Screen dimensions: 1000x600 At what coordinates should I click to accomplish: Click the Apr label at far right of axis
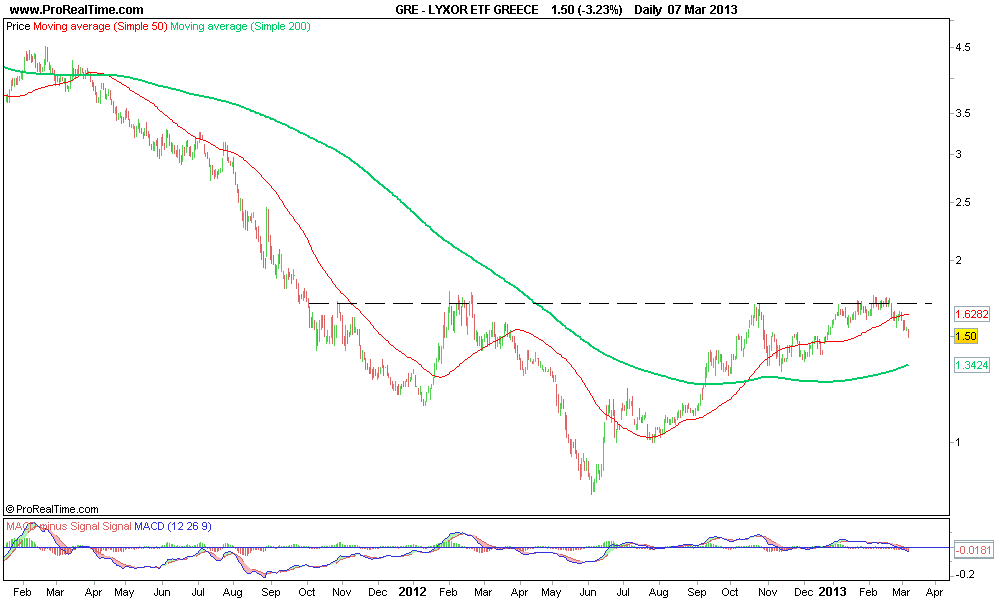click(x=934, y=592)
